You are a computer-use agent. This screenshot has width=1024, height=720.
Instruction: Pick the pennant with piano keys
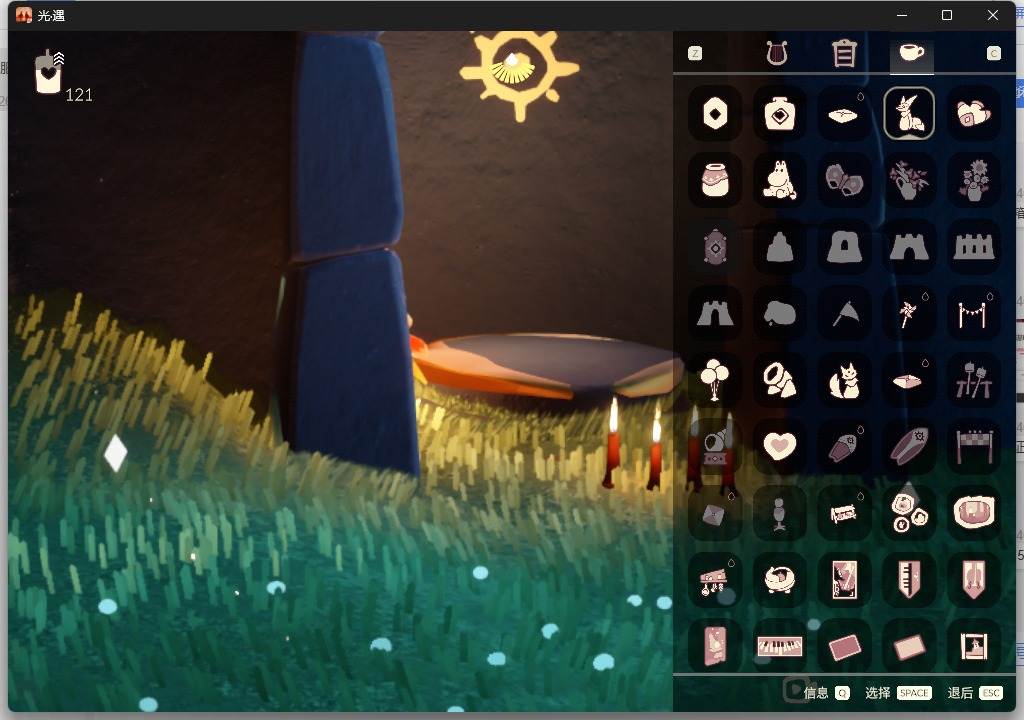pos(909,580)
